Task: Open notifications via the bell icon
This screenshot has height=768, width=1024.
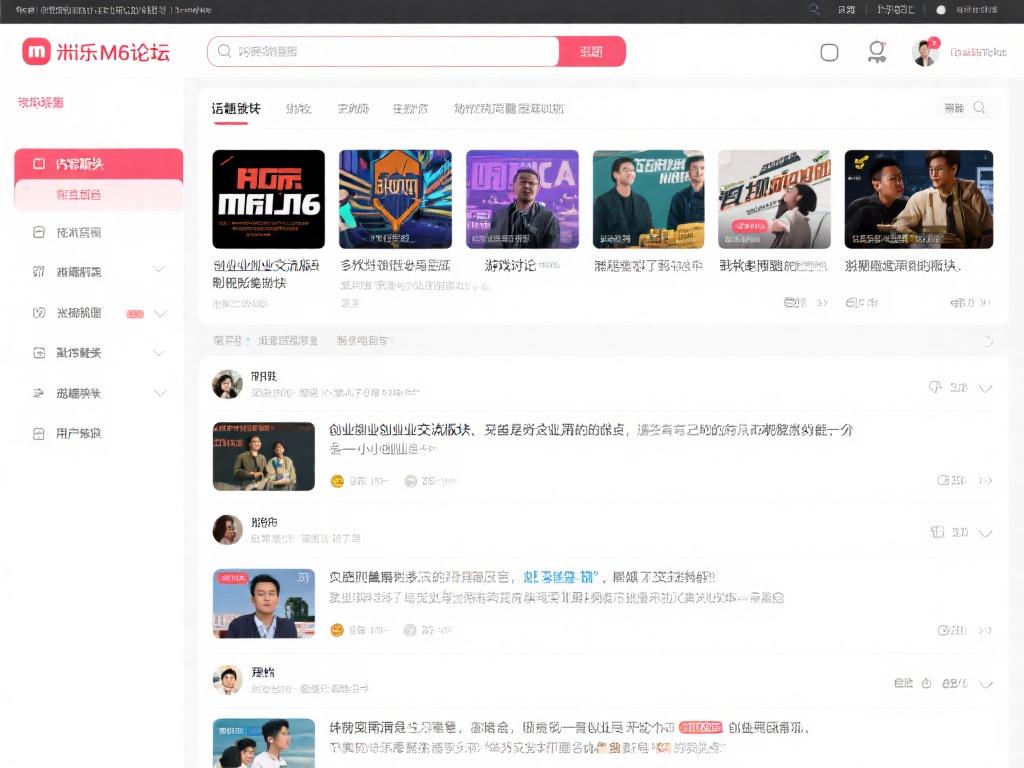Action: tap(876, 52)
